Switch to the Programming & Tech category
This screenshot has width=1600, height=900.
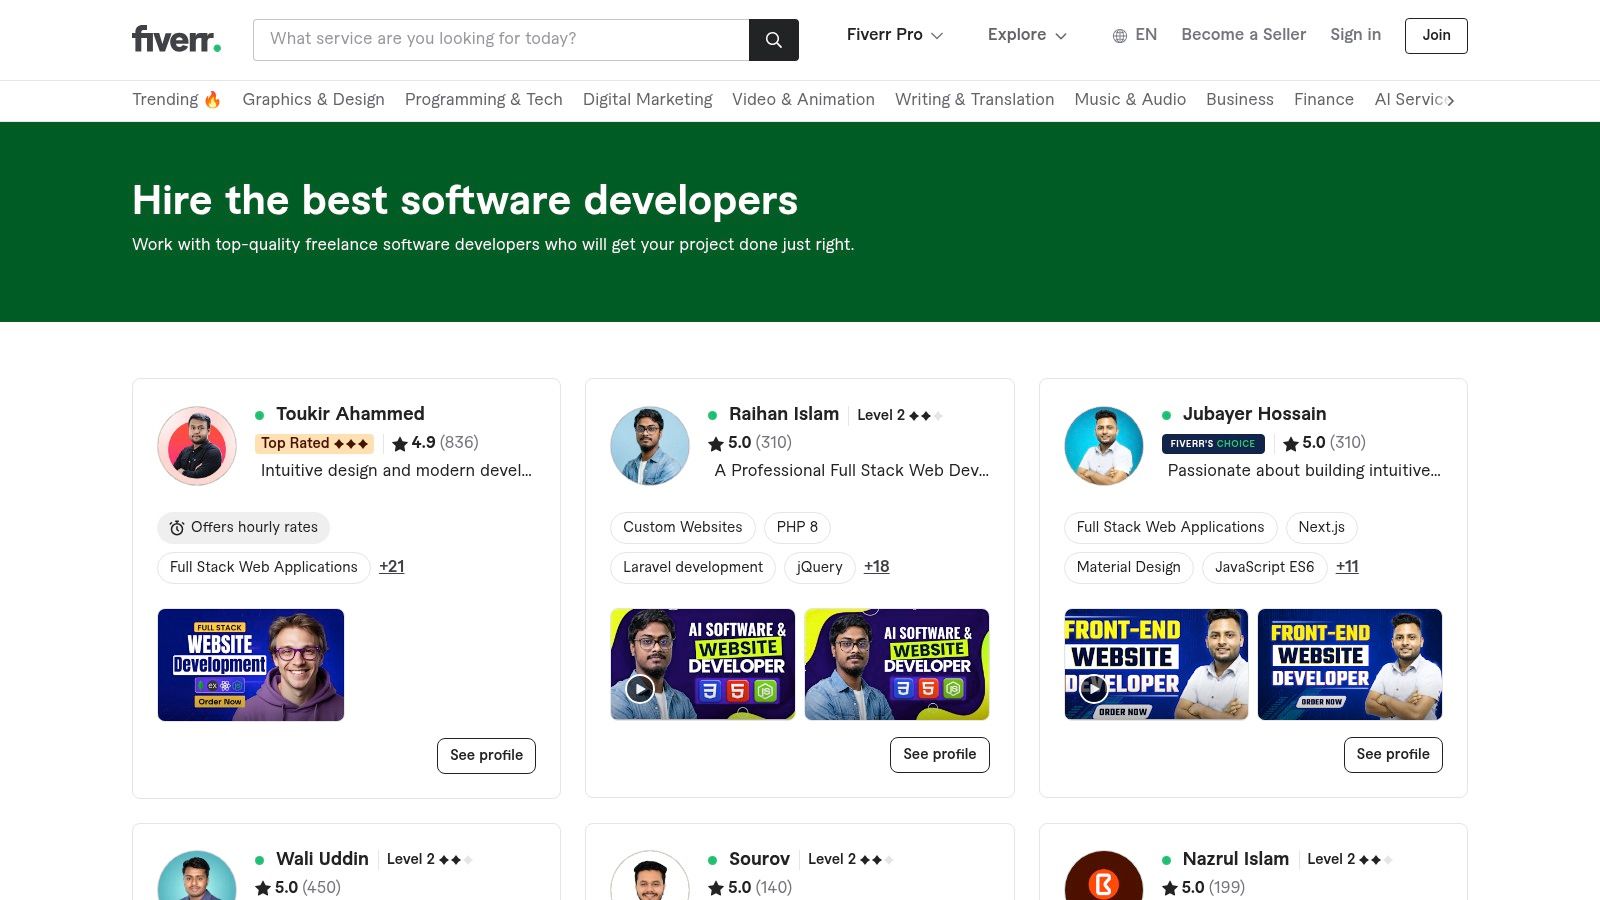coord(483,99)
